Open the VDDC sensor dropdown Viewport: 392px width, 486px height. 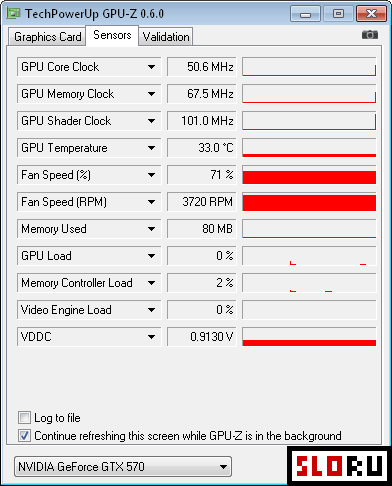click(151, 337)
